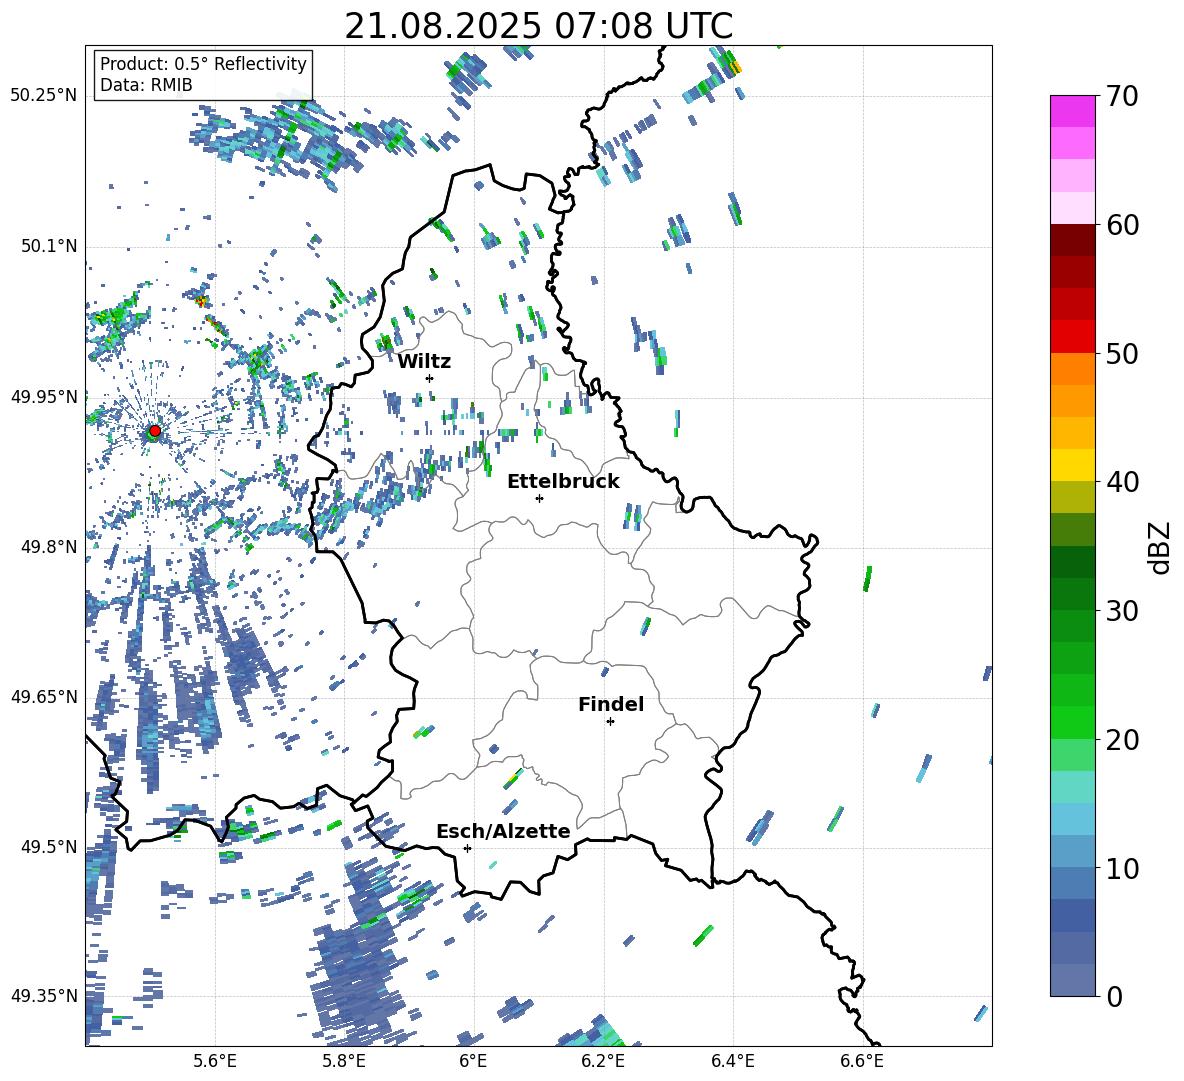Click the colorbar 10 tick label
Image resolution: width=1184 pixels, height=1081 pixels.
pyautogui.click(x=1122, y=868)
